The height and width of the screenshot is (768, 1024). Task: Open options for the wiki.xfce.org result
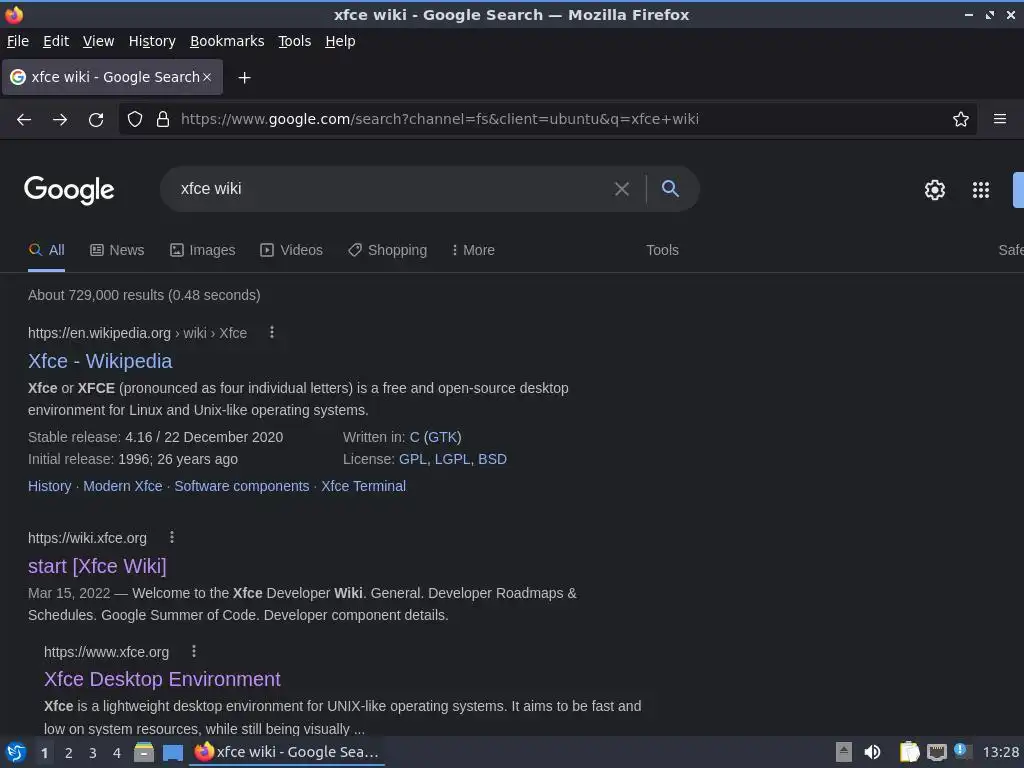click(172, 537)
